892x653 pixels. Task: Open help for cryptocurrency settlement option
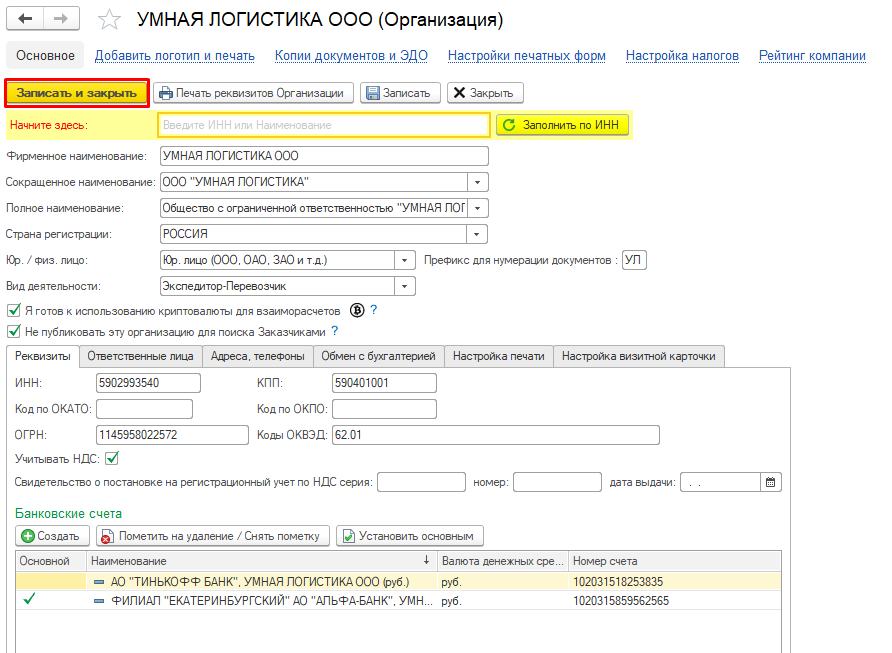click(373, 310)
